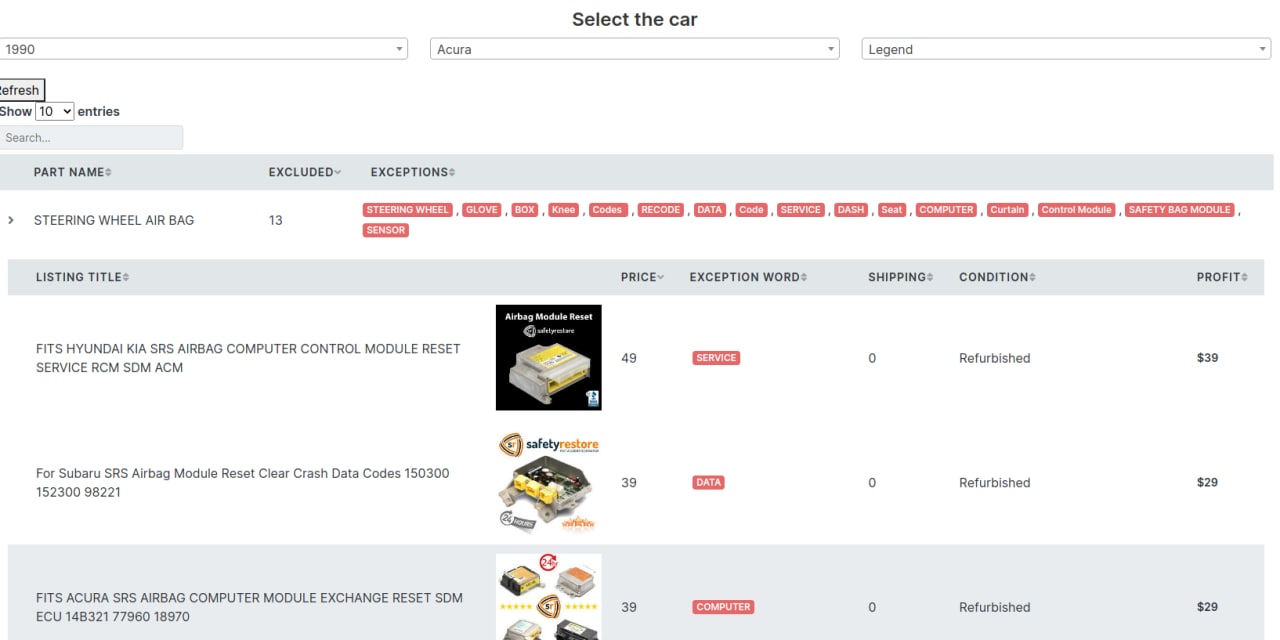Viewport: 1280px width, 640px height.
Task: Click the GLOVE exception tag
Action: 482,210
